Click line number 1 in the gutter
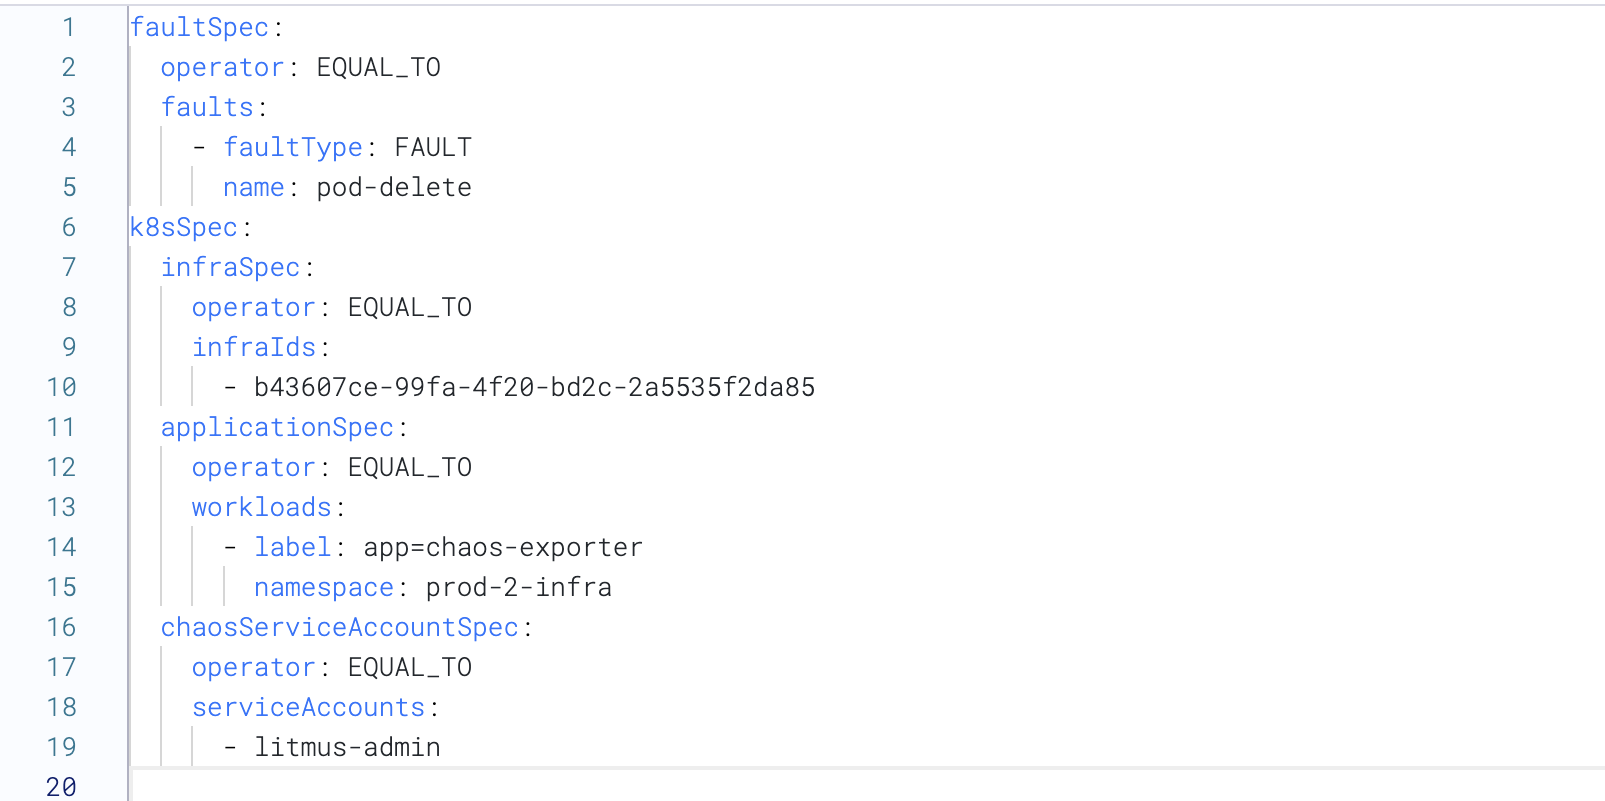 pyautogui.click(x=68, y=27)
